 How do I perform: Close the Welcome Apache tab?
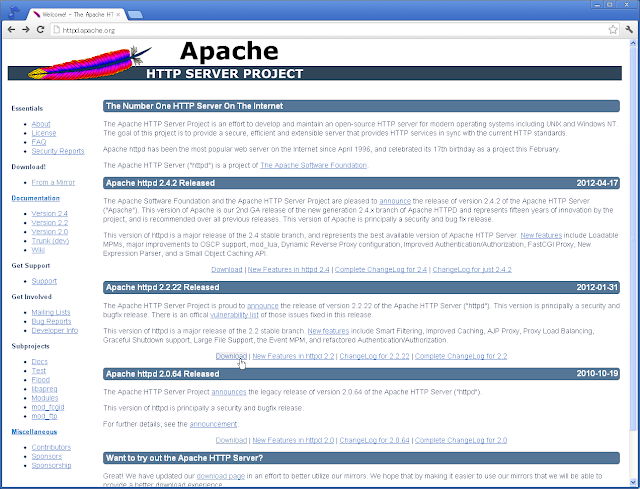coord(118,14)
